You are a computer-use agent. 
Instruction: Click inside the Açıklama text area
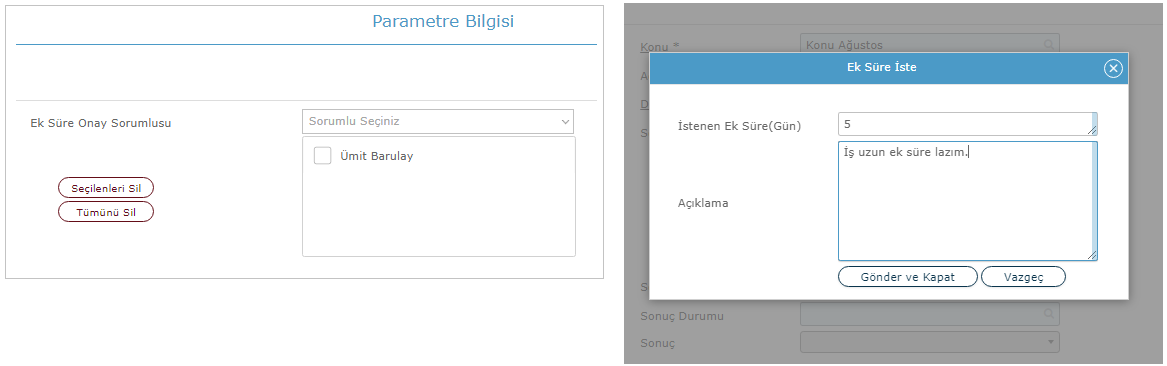click(x=964, y=201)
